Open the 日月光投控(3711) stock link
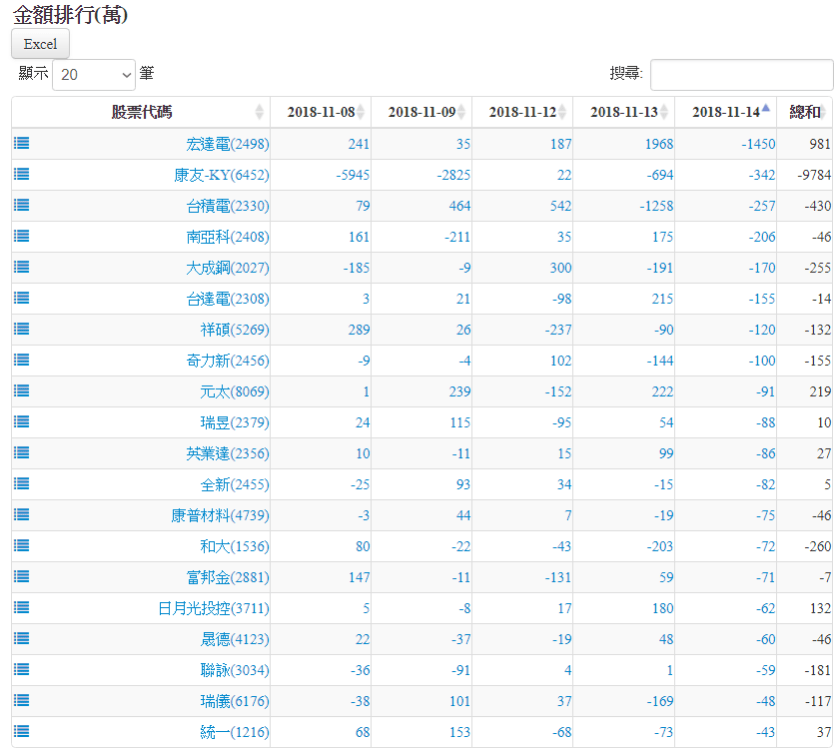840x753 pixels. [x=213, y=609]
